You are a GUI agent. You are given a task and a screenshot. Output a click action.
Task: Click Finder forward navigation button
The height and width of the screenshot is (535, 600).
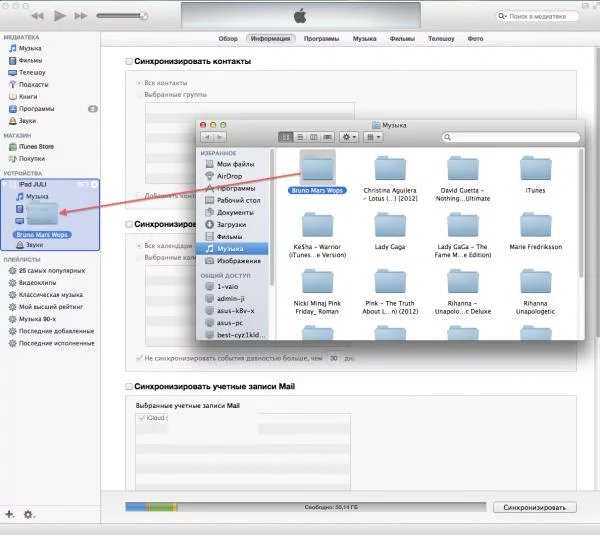tap(220, 137)
